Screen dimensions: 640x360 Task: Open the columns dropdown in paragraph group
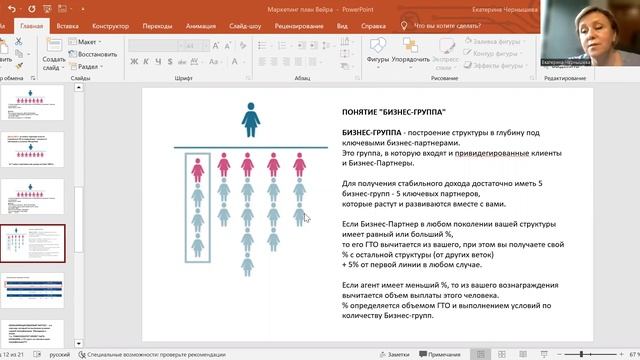(x=314, y=62)
